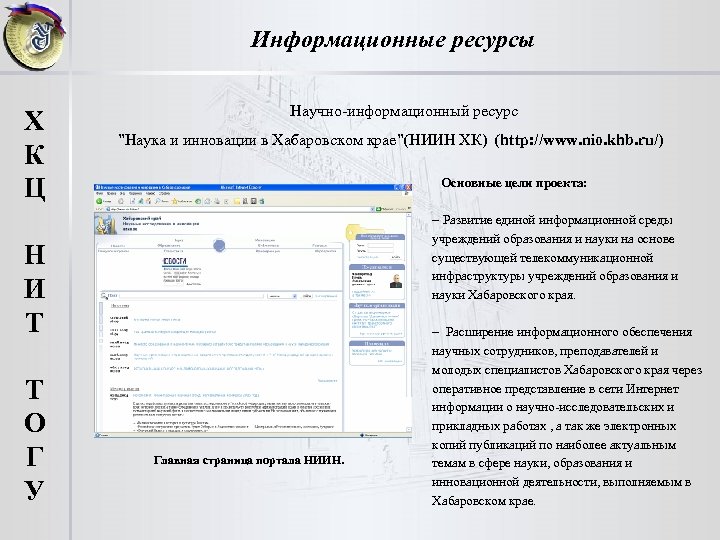Close the embedded browser window

(408, 187)
